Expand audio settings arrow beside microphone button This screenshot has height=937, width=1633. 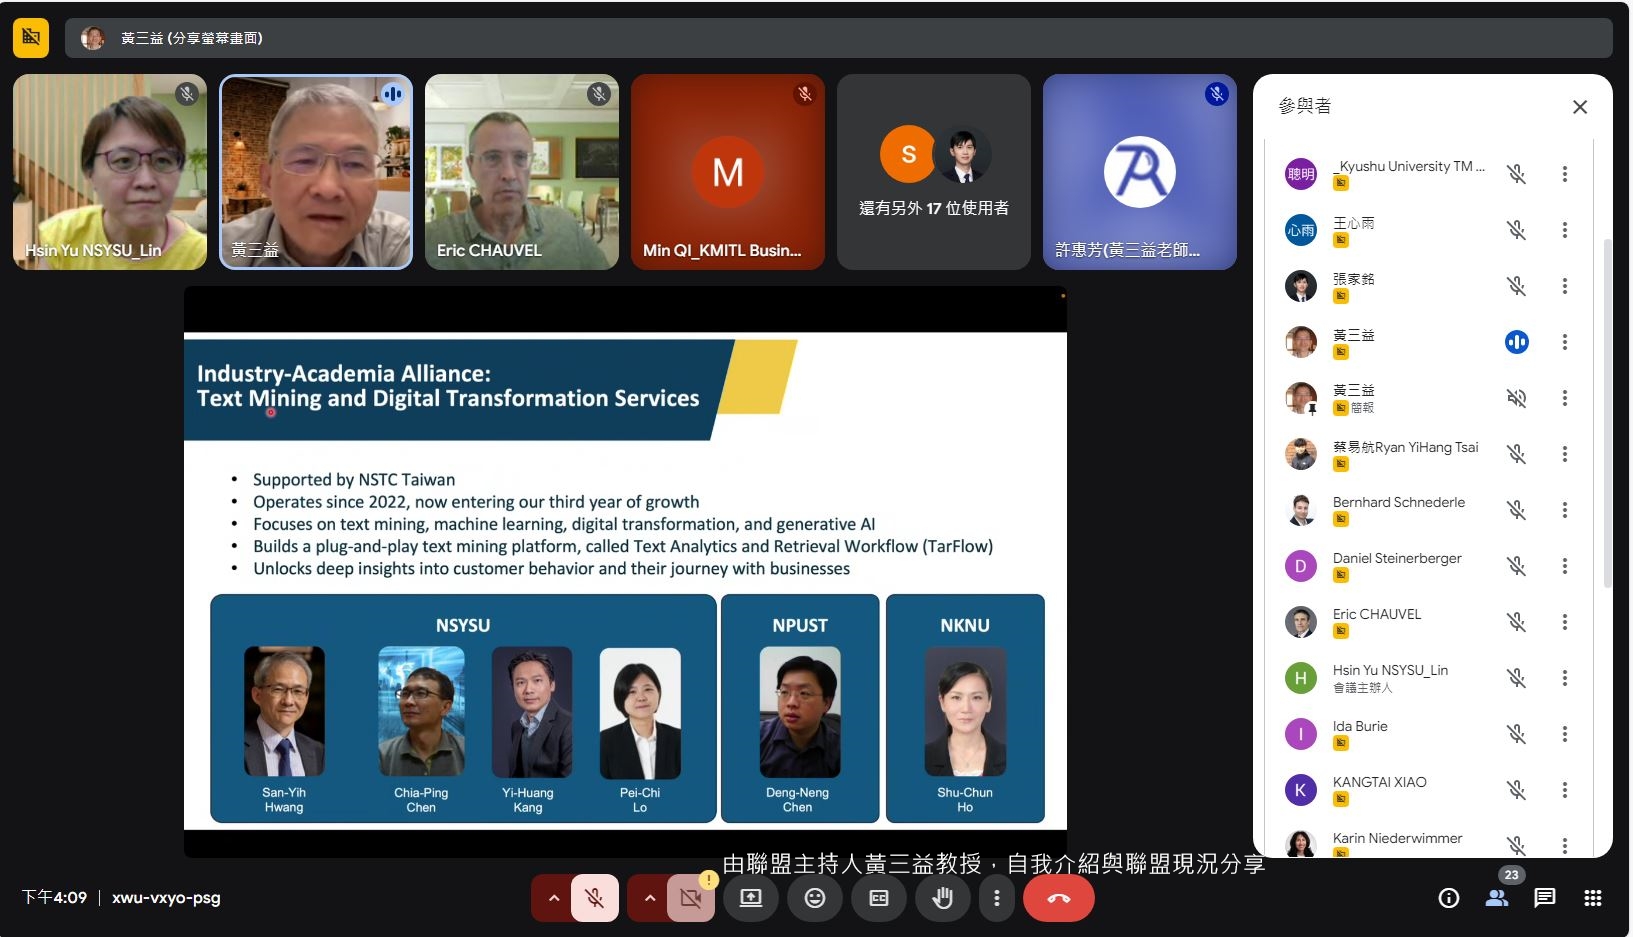coord(553,898)
